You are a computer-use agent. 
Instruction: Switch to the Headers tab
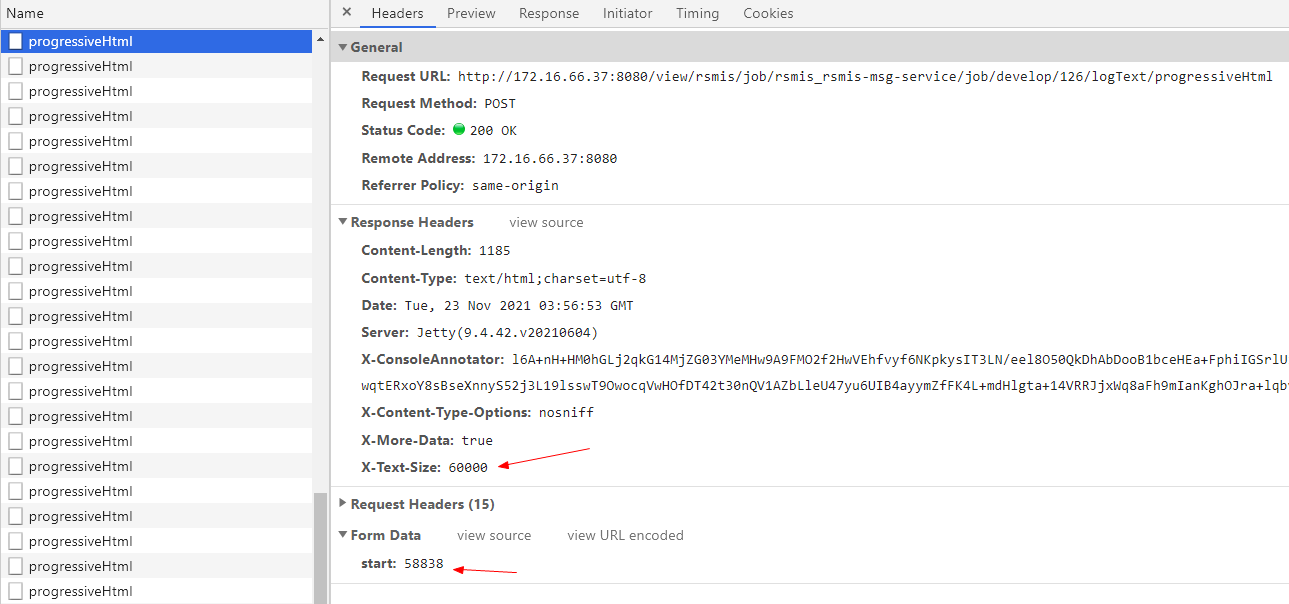[x=397, y=13]
